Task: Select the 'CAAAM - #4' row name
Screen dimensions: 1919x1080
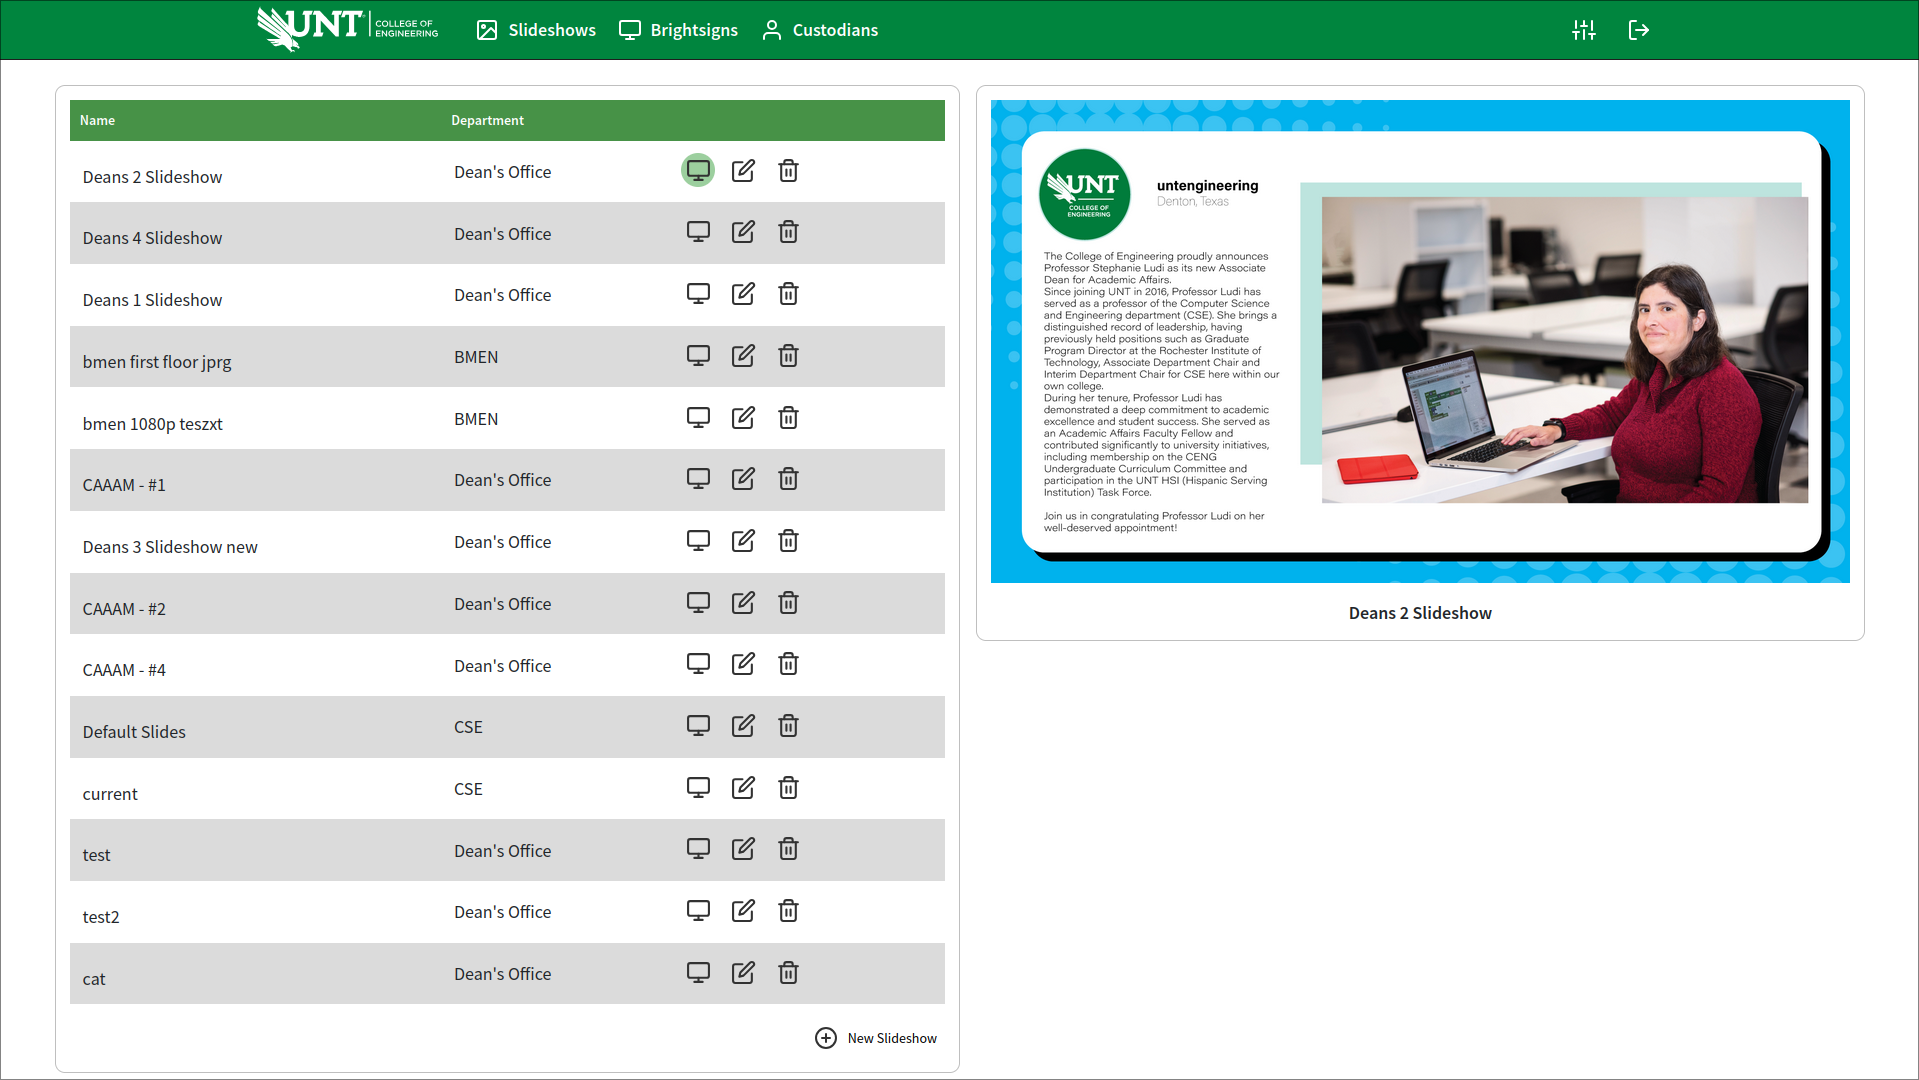Action: pyautogui.click(x=124, y=670)
